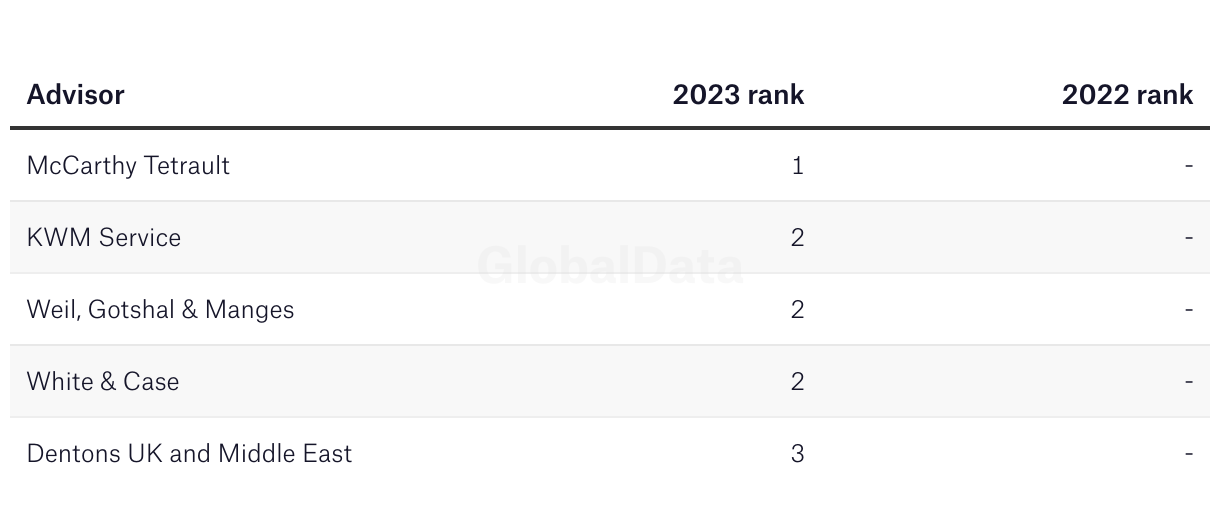Click Dentons 2023 rank value 3
This screenshot has width=1220, height=530.
pos(797,454)
